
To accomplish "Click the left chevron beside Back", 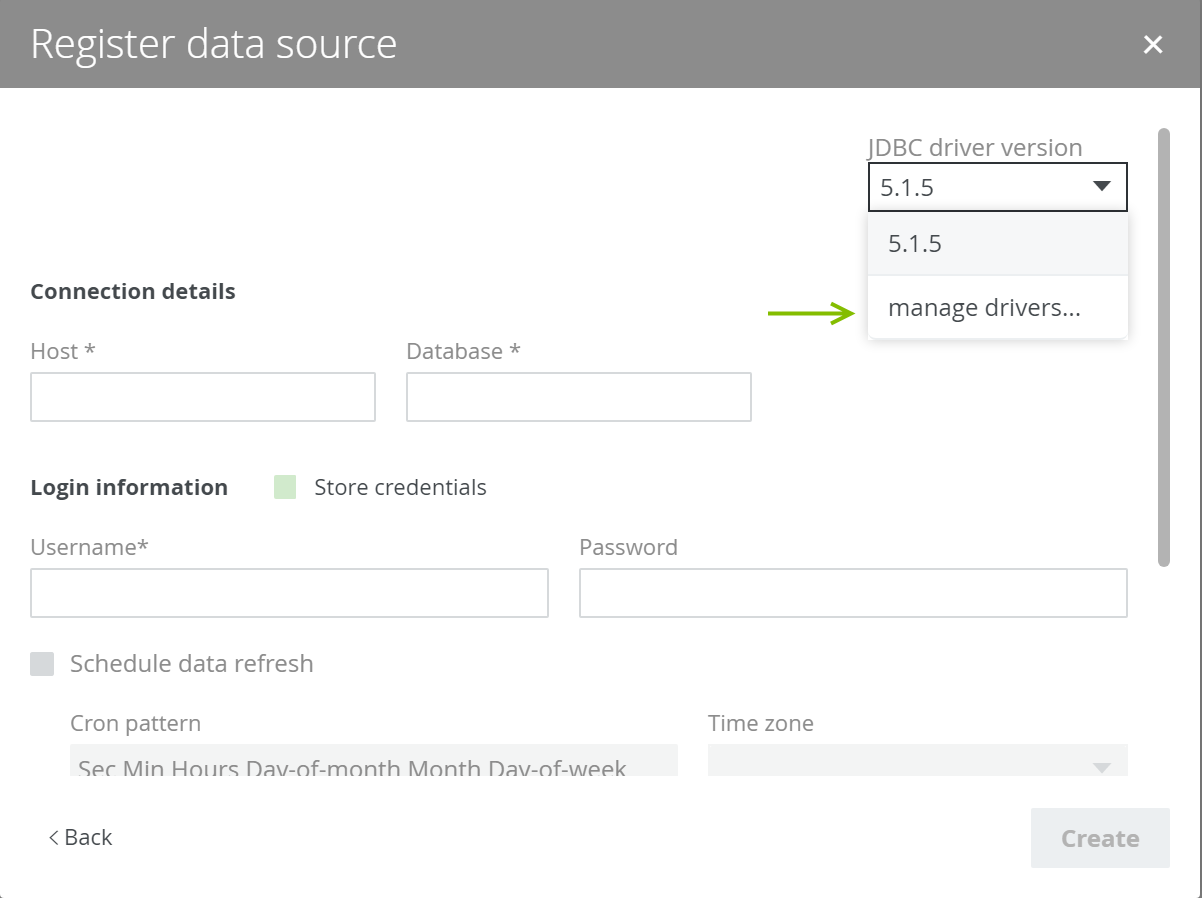I will (x=54, y=838).
